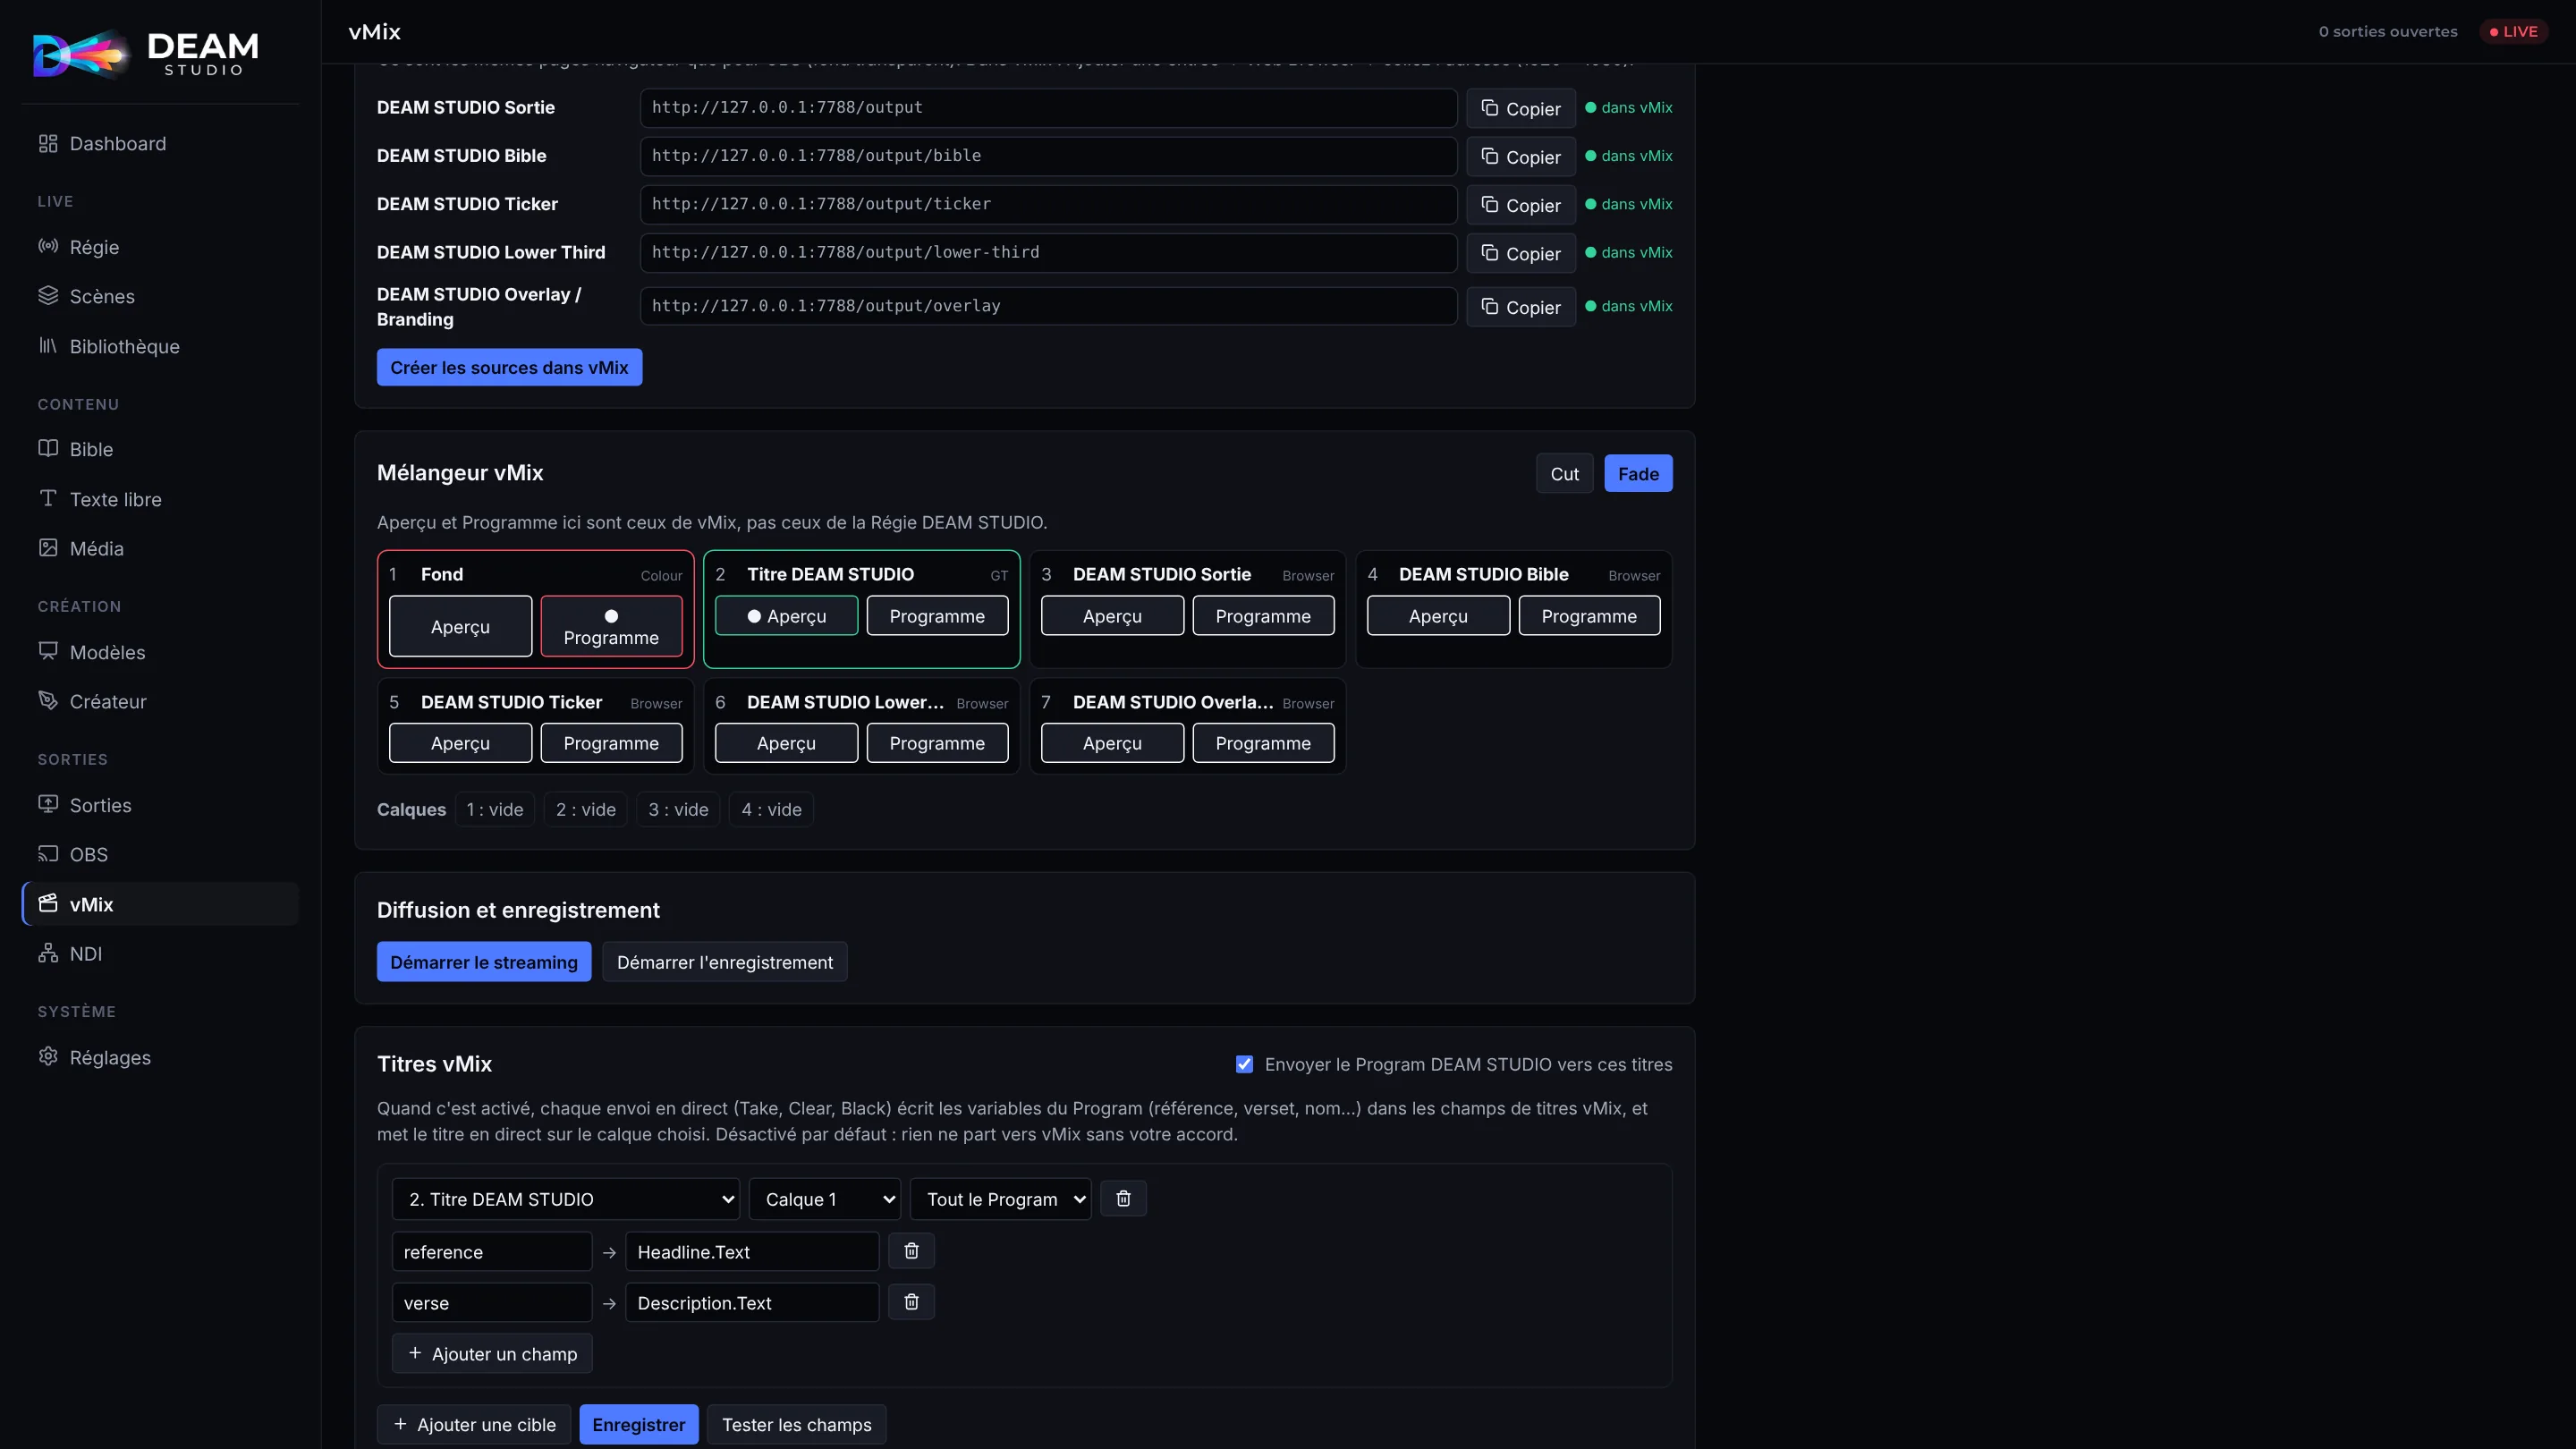Go to Régie in sidebar
The width and height of the screenshot is (2576, 1449).
(160, 247)
